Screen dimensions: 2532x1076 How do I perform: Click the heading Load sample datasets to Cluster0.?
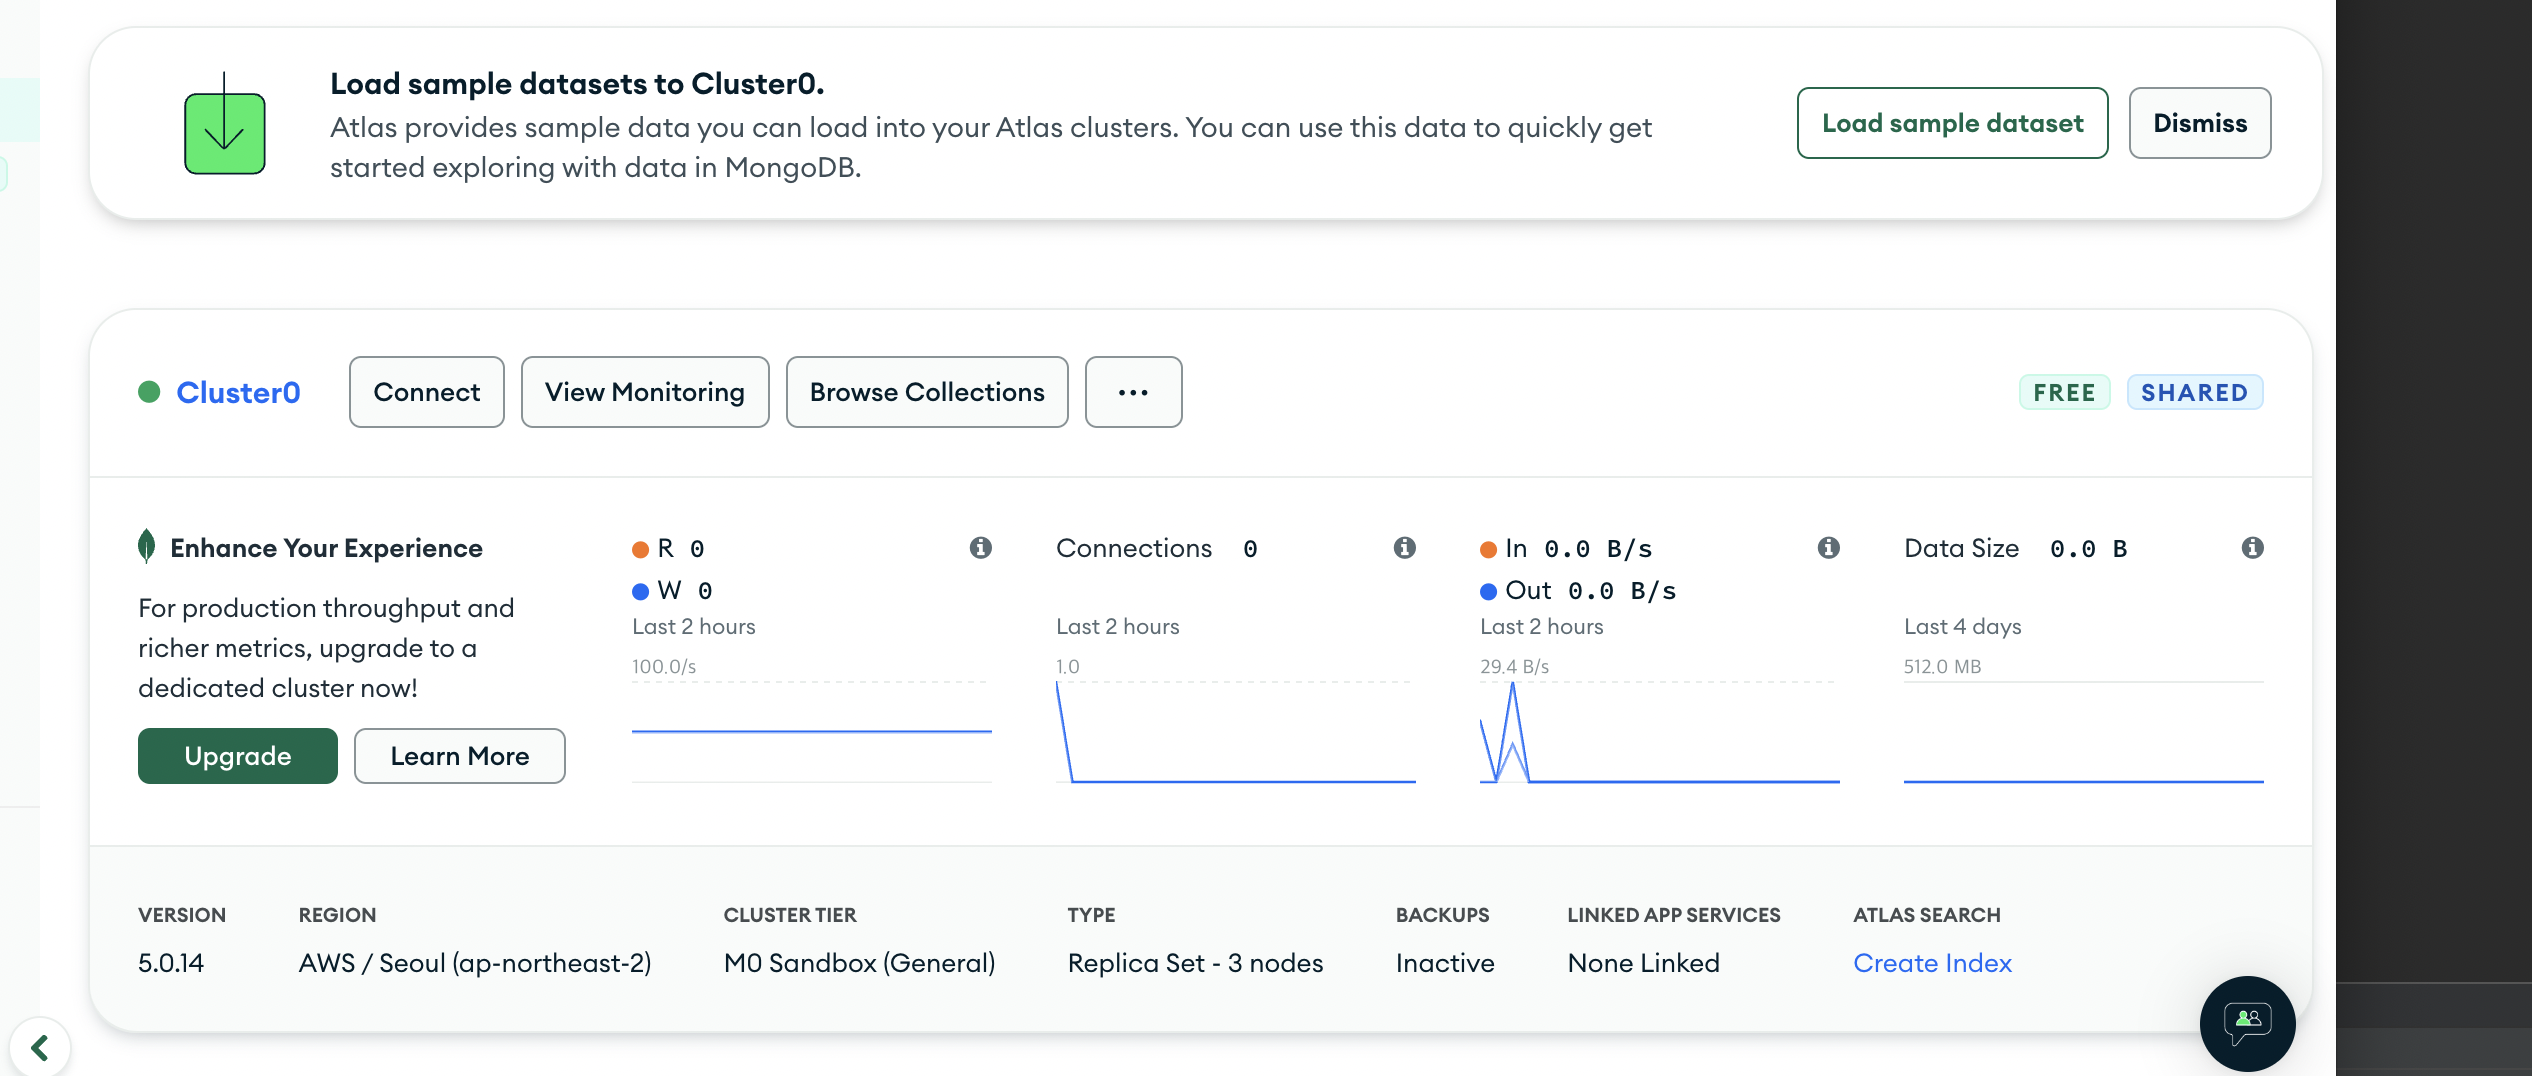pos(577,84)
